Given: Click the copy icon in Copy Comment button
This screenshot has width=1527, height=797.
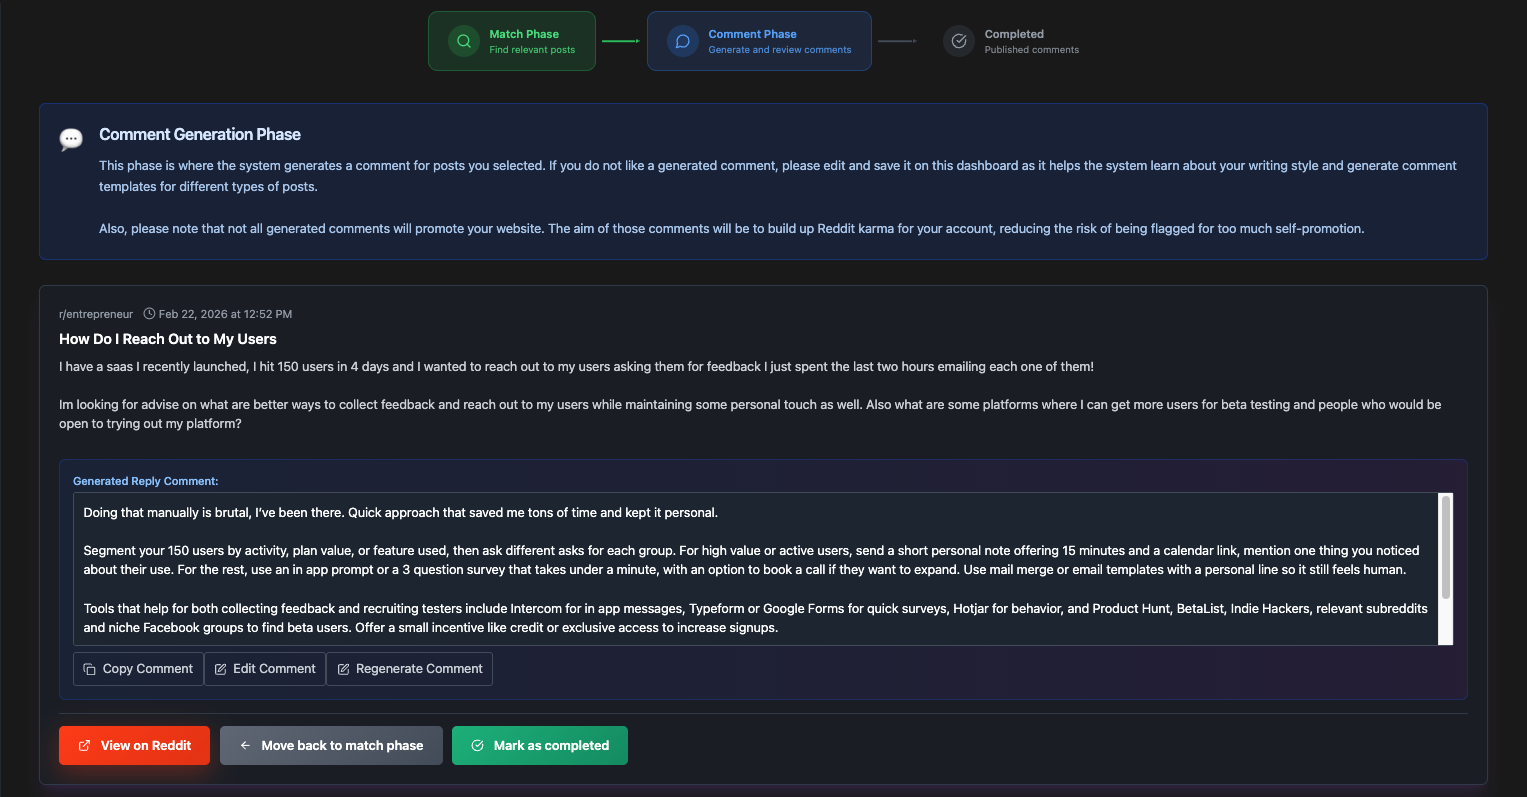Looking at the screenshot, I should (90, 669).
